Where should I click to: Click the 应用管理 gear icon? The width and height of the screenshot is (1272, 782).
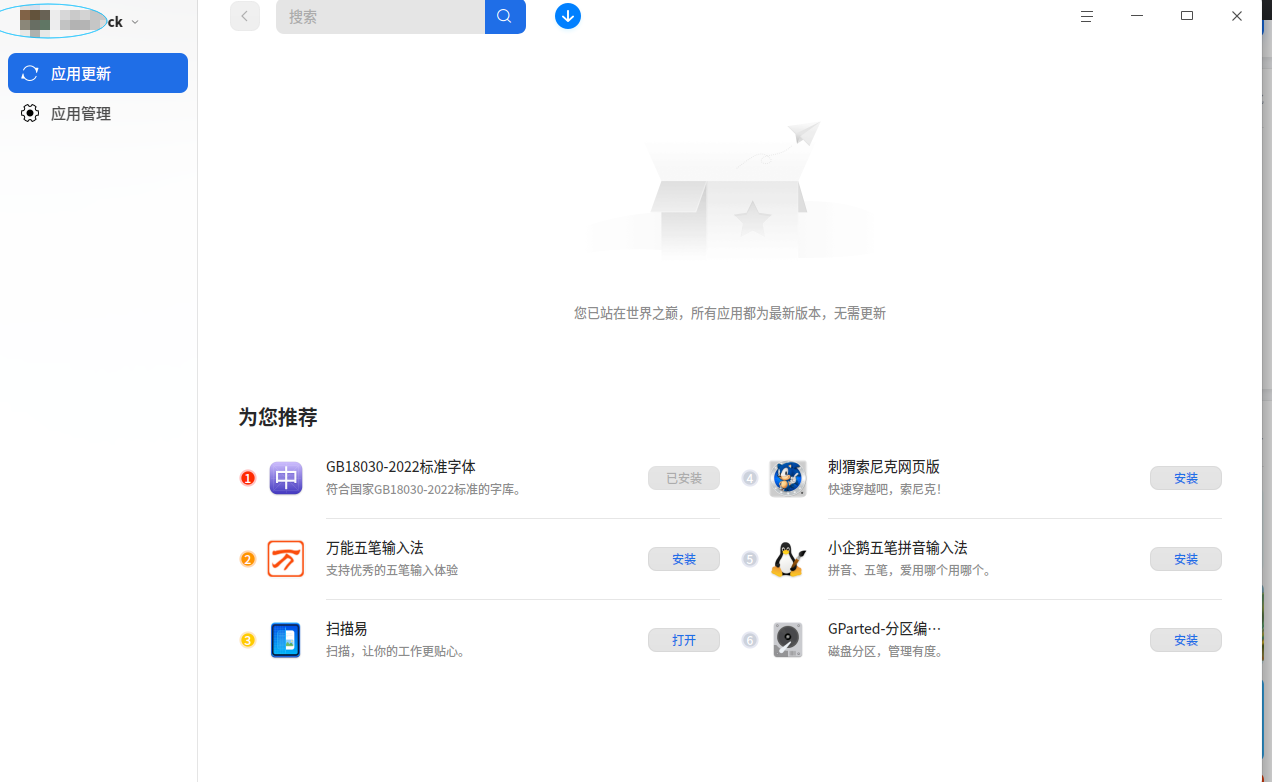30,114
